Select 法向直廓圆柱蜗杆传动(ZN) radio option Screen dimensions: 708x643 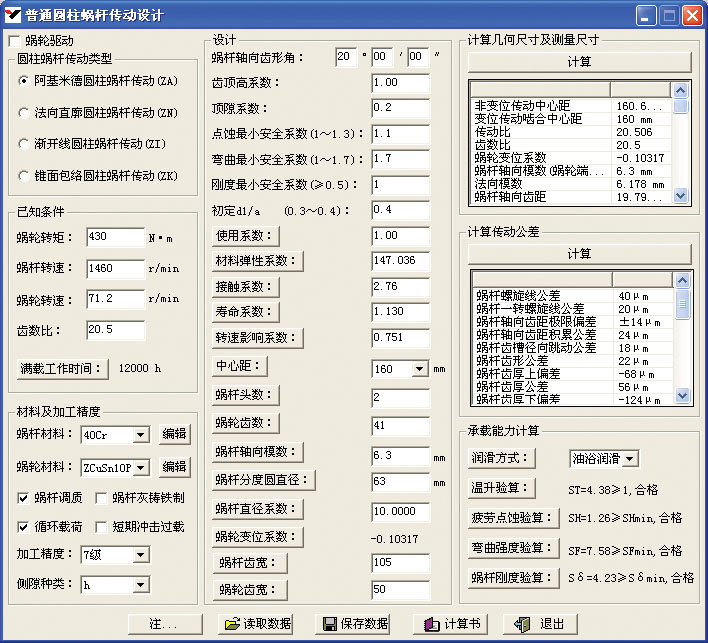coord(24,113)
